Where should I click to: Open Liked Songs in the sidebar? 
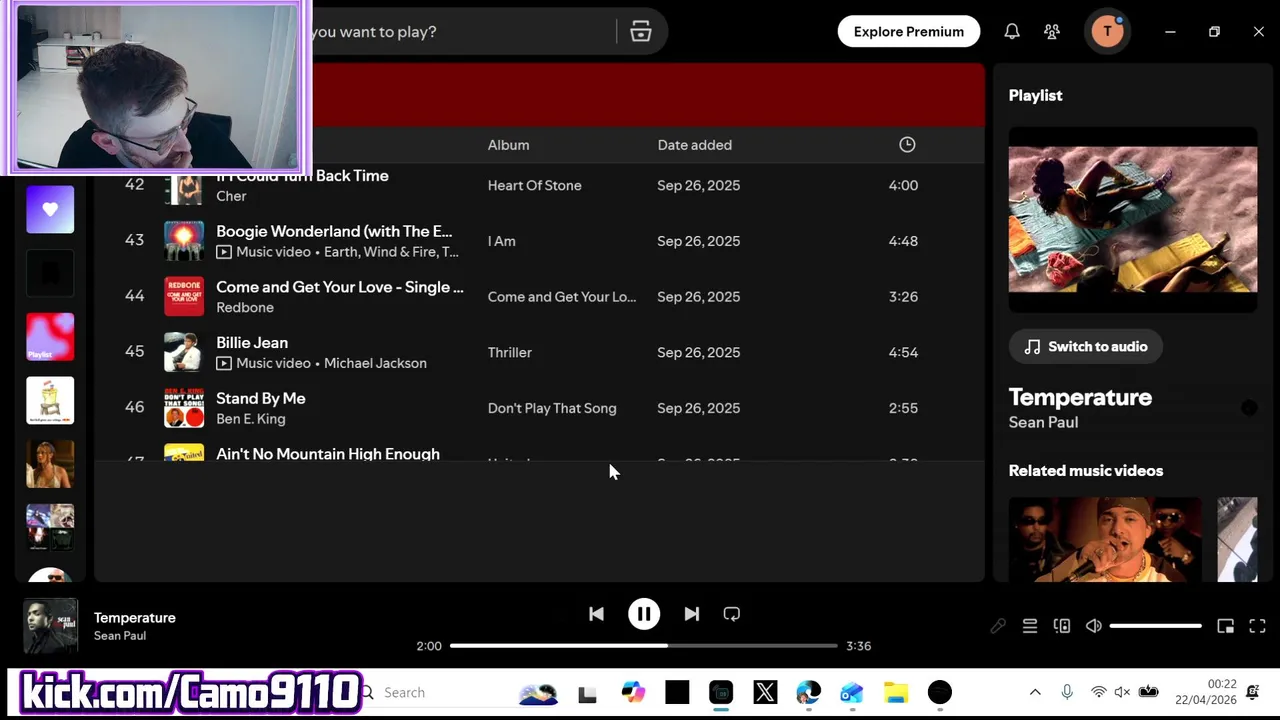tap(50, 210)
